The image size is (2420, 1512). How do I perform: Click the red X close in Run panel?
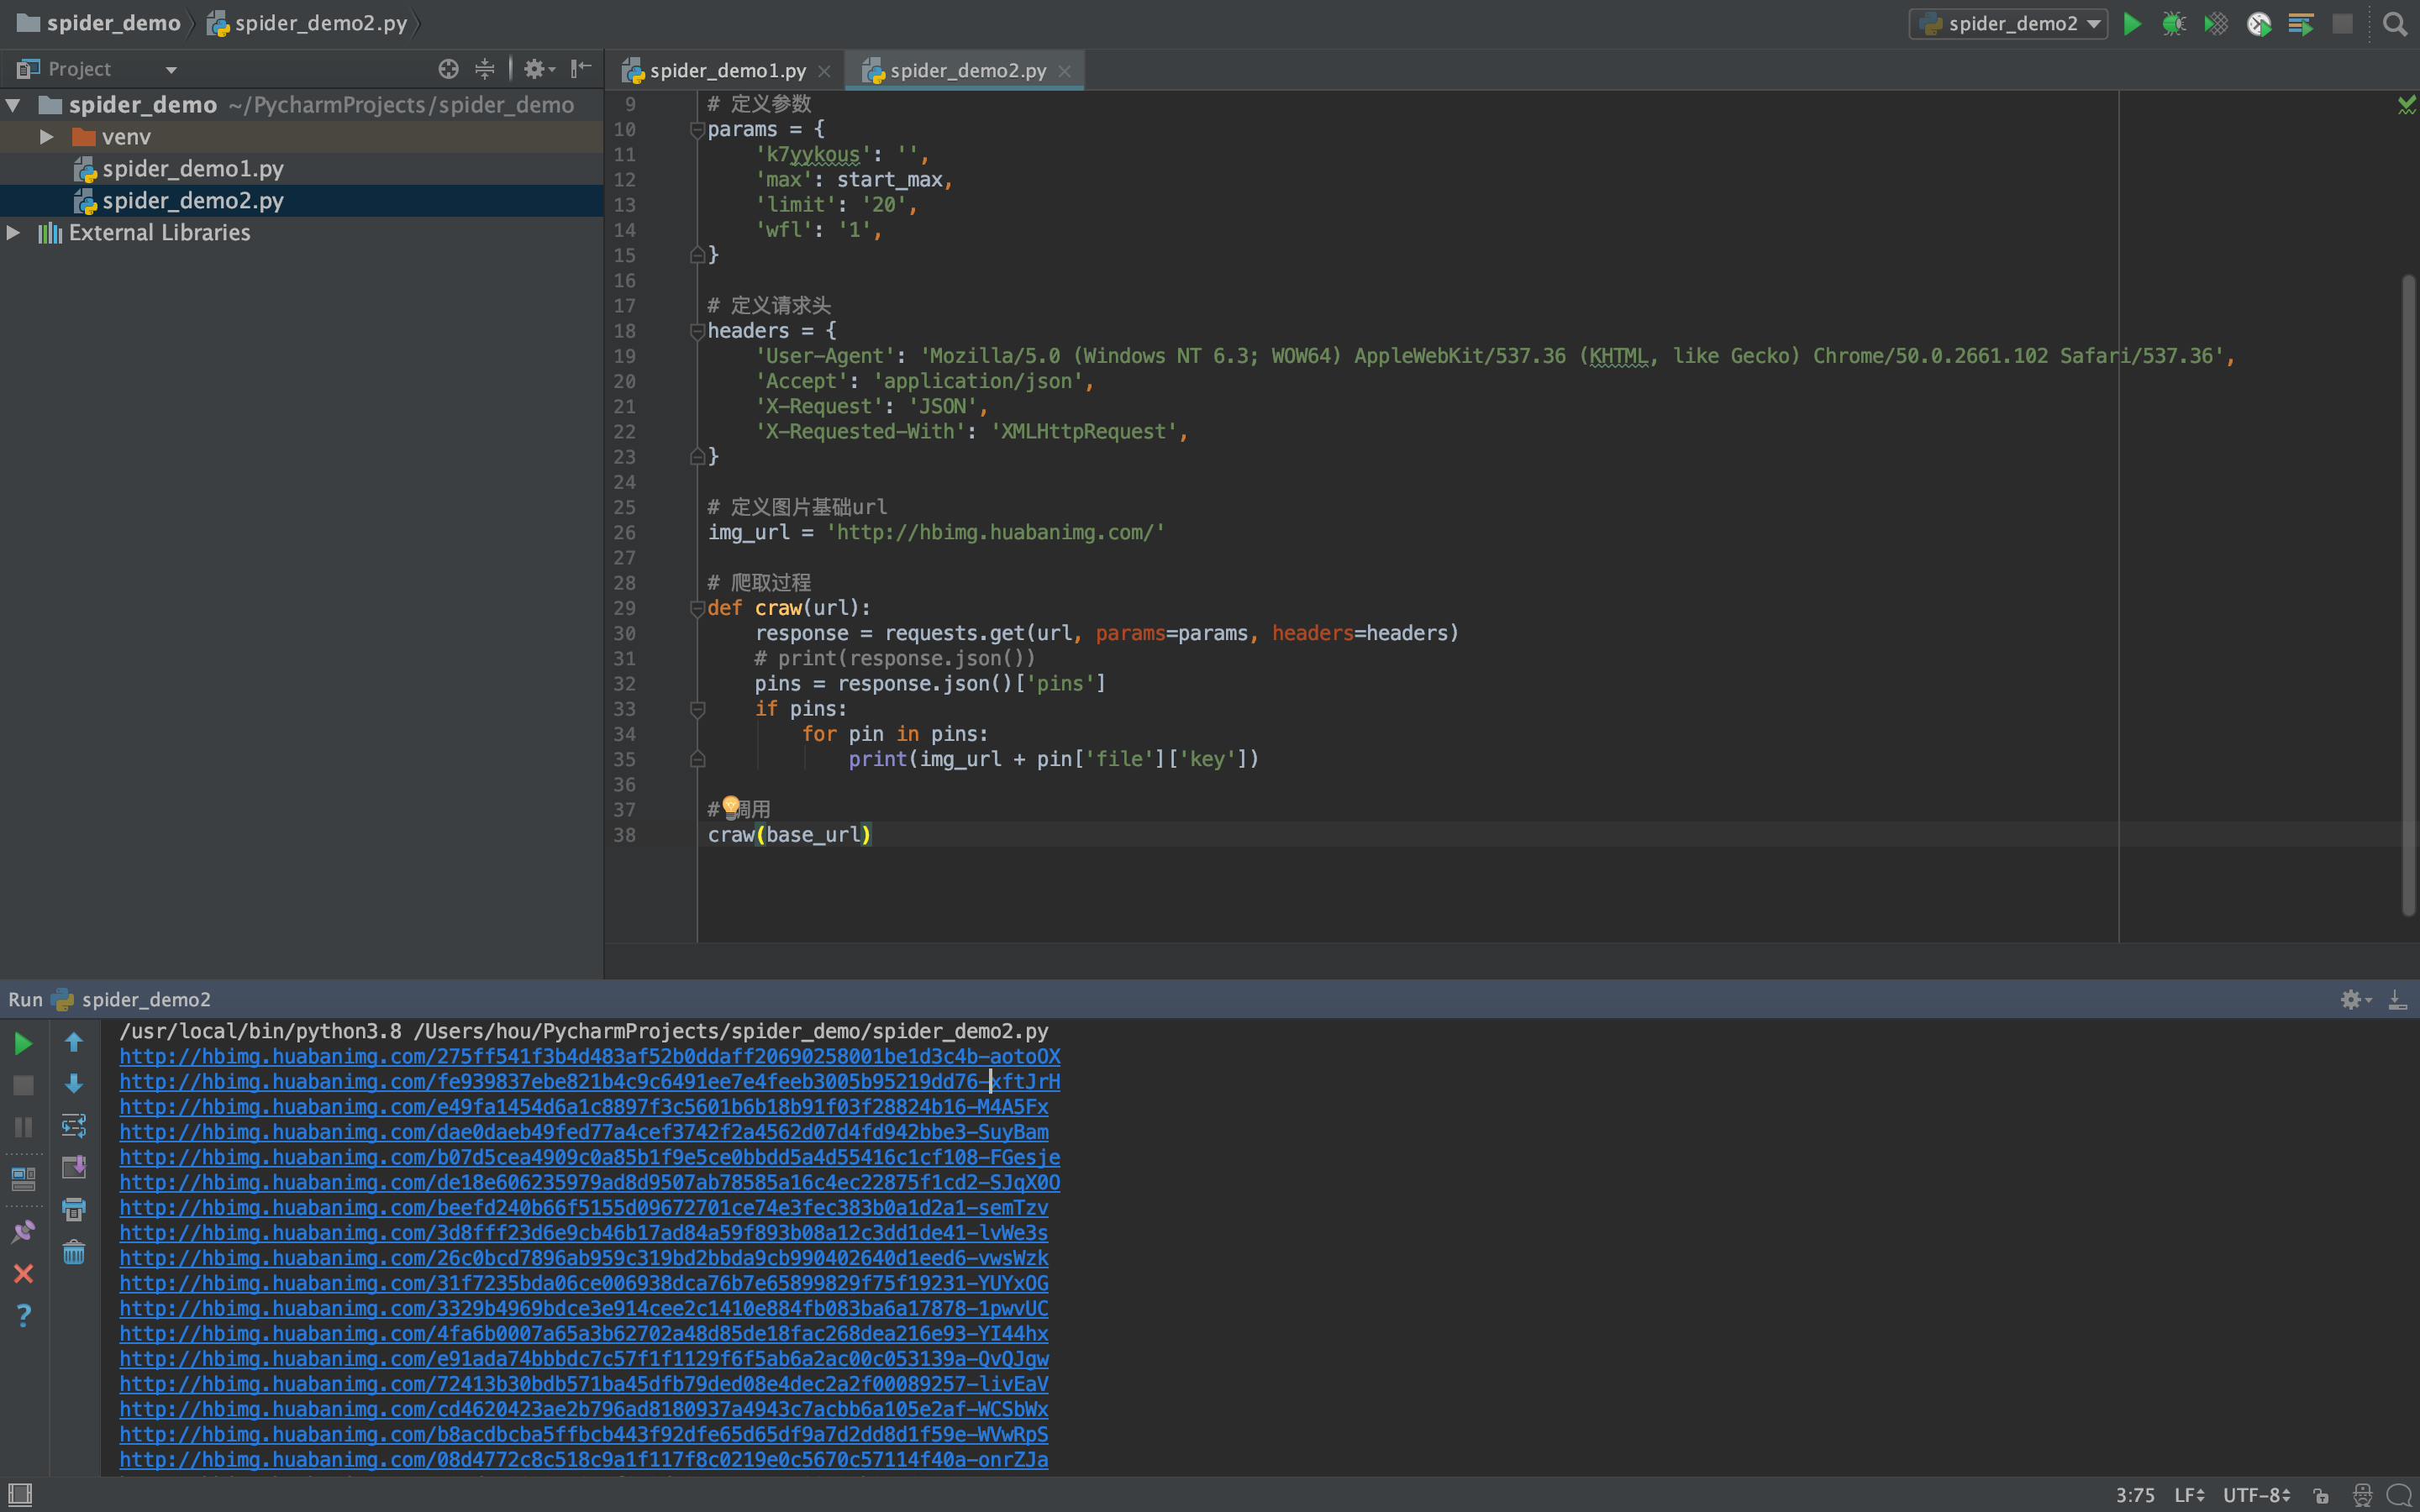[x=23, y=1273]
